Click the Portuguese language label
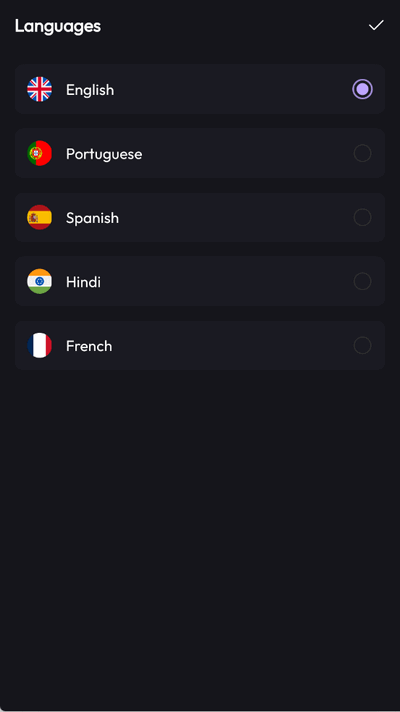This screenshot has height=712, width=400. (104, 154)
